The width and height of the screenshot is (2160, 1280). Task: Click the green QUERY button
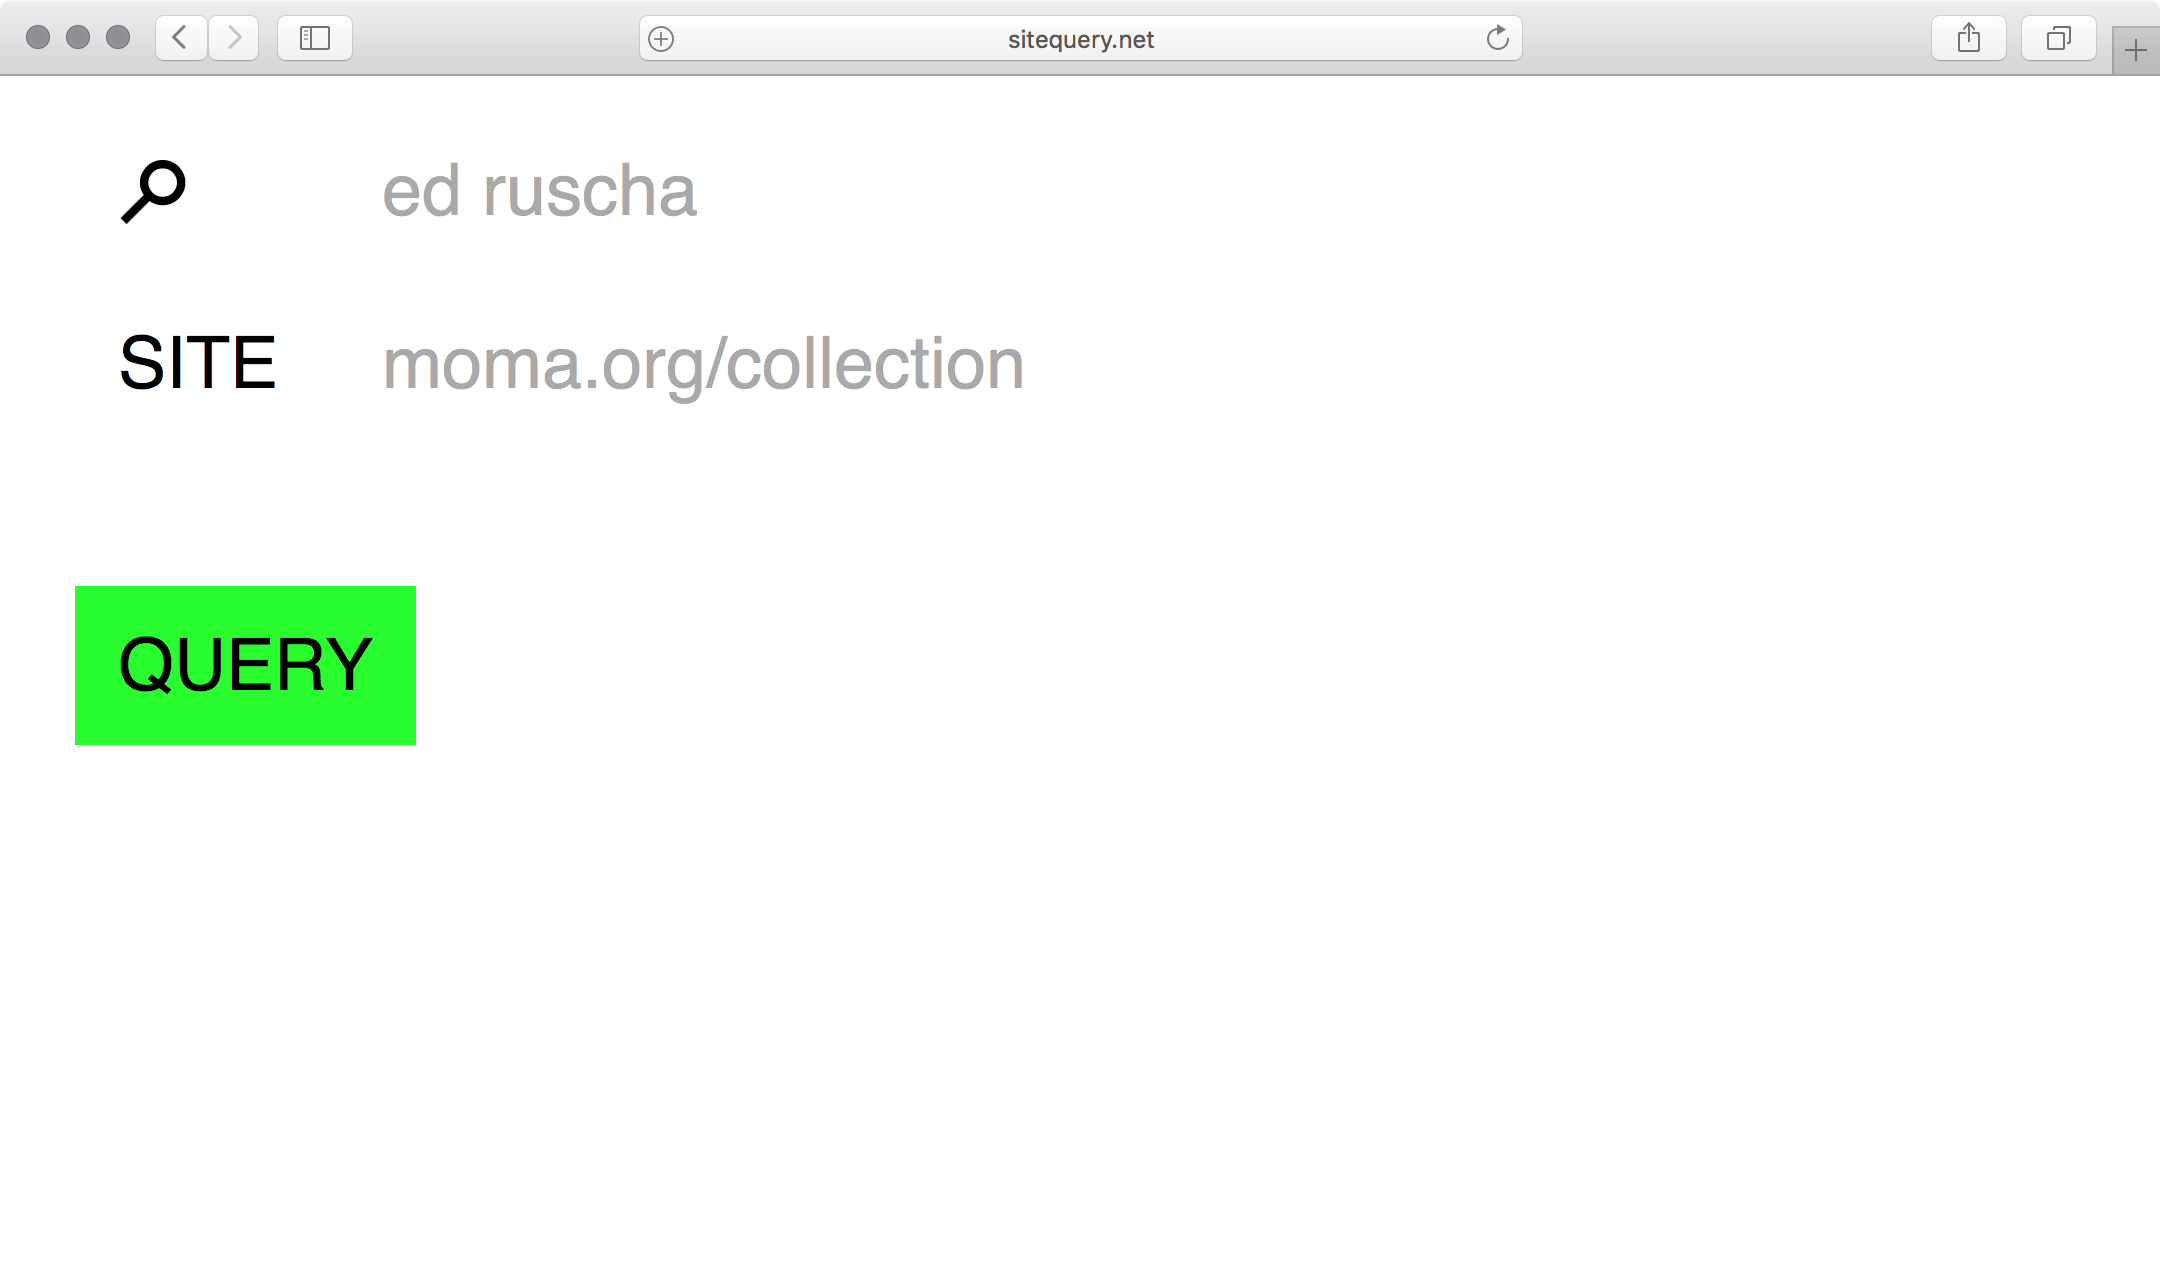(x=245, y=665)
